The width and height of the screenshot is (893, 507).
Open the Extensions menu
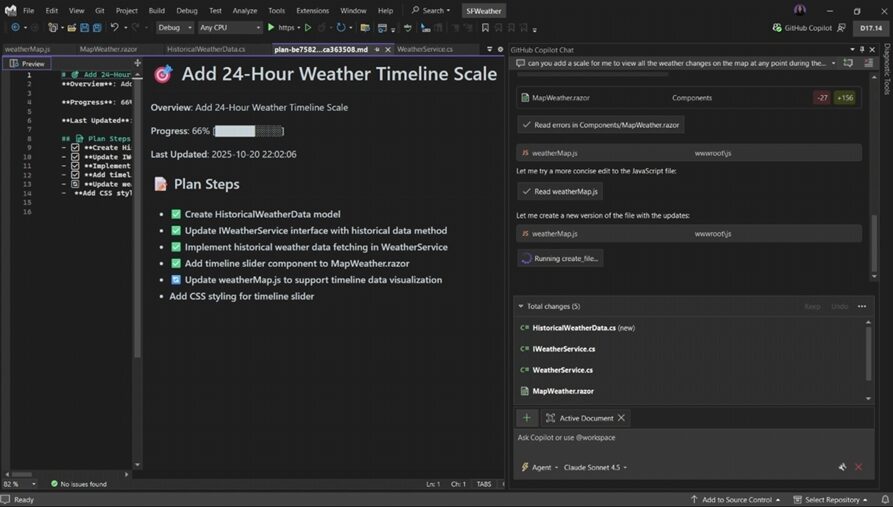coord(312,10)
